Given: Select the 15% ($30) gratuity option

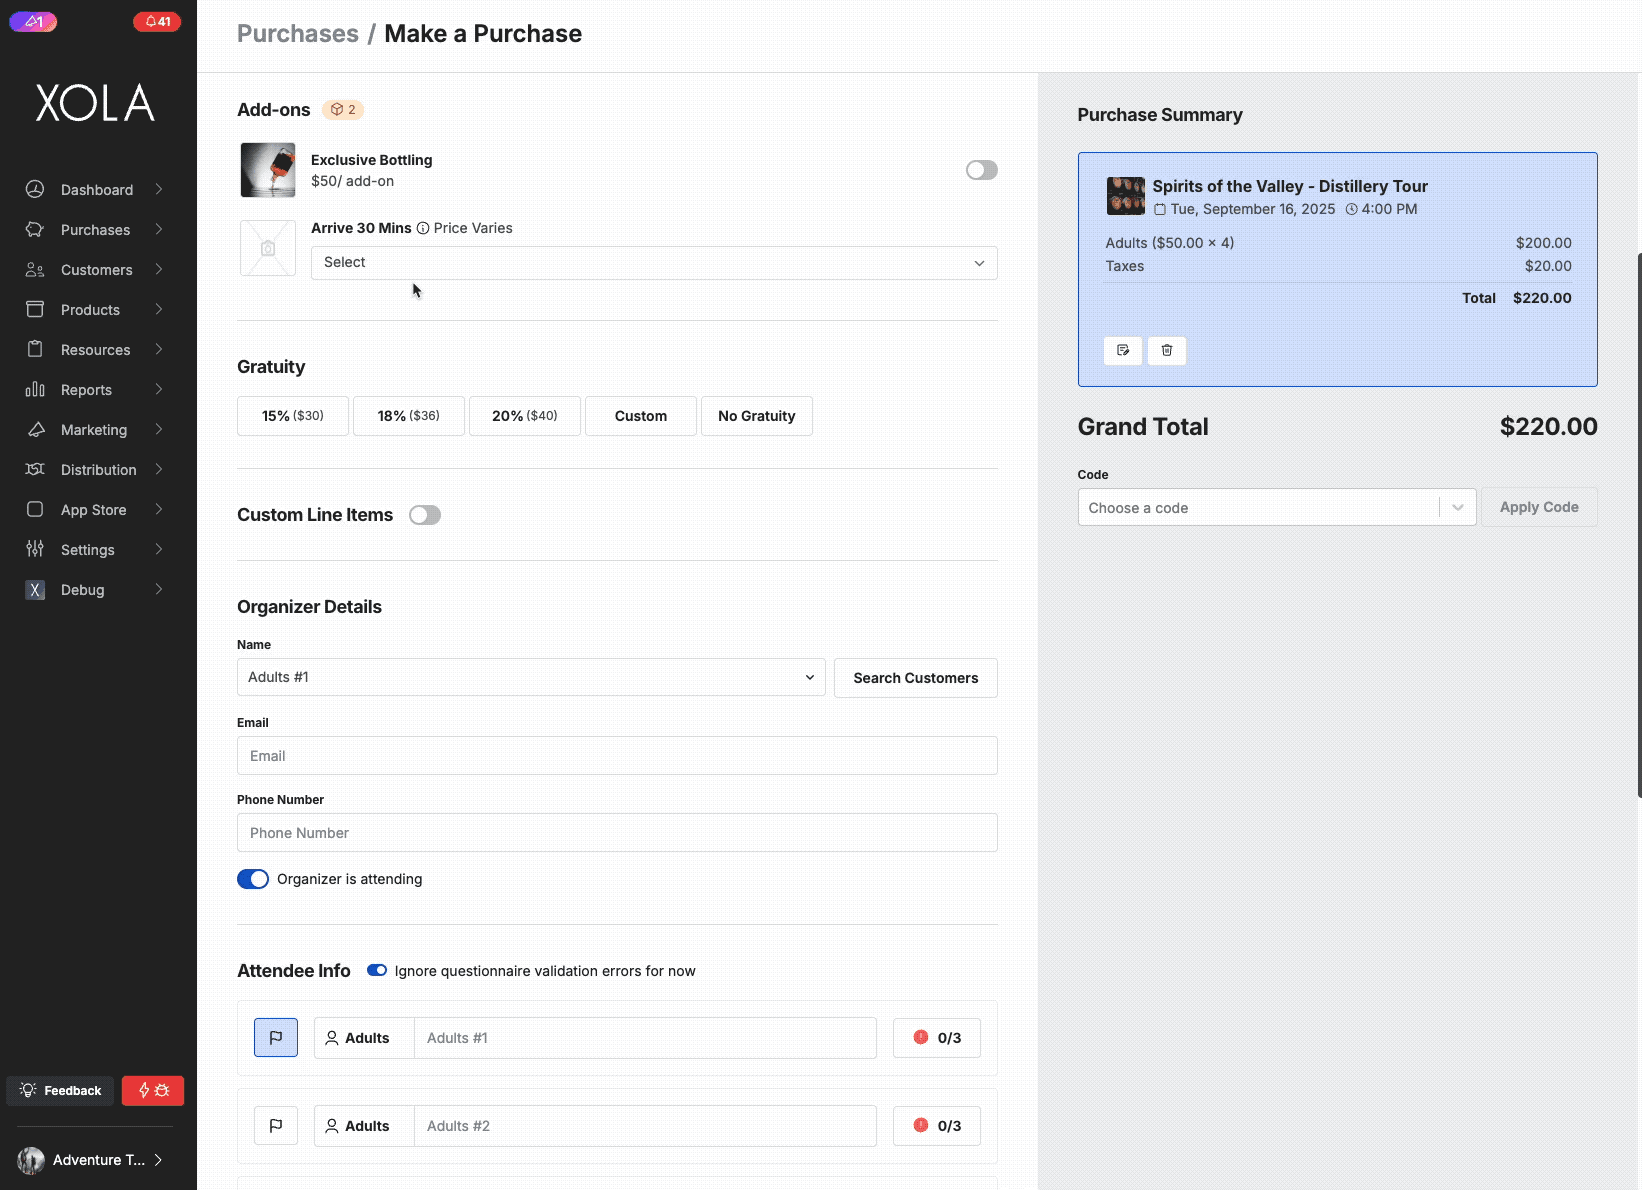Looking at the screenshot, I should pyautogui.click(x=293, y=416).
